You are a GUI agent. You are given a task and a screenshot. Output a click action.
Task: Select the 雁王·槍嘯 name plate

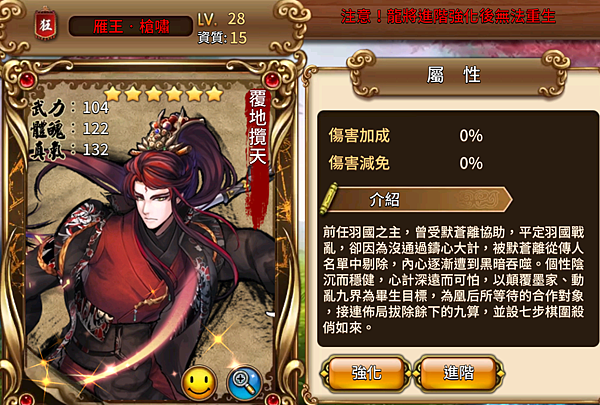coord(130,26)
